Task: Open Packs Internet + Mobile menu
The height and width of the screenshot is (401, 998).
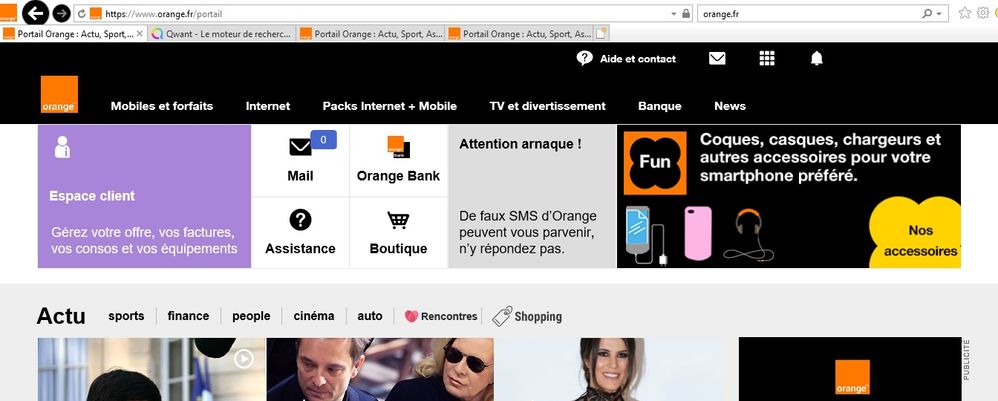Action: click(390, 106)
